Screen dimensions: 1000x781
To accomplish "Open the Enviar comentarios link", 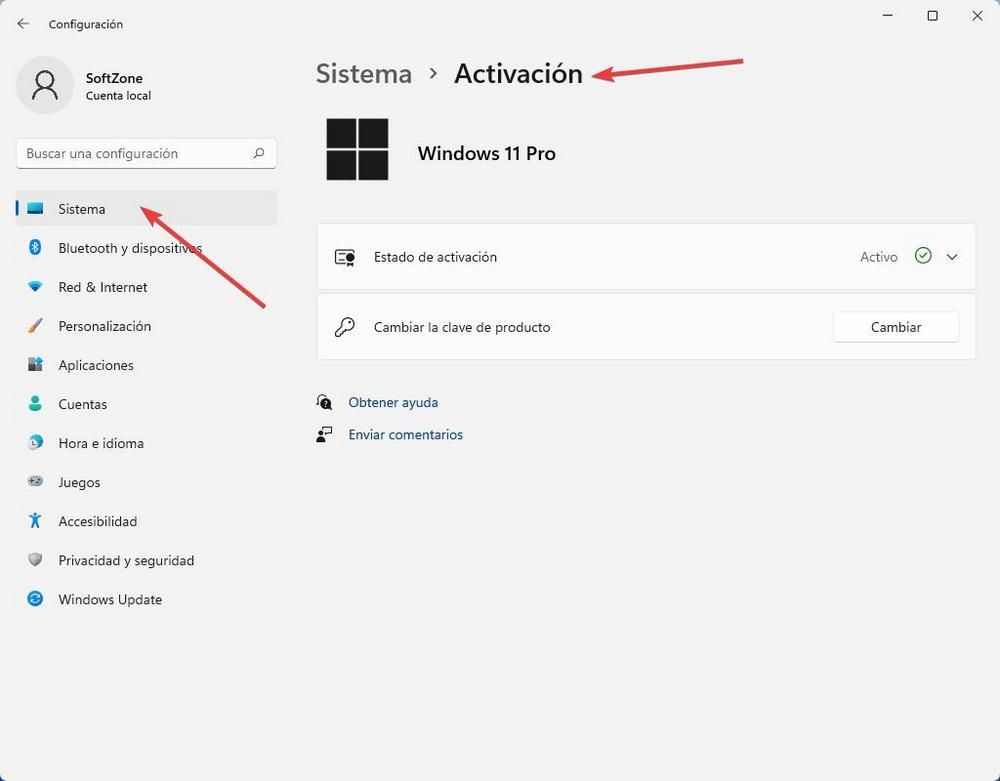I will tap(406, 435).
